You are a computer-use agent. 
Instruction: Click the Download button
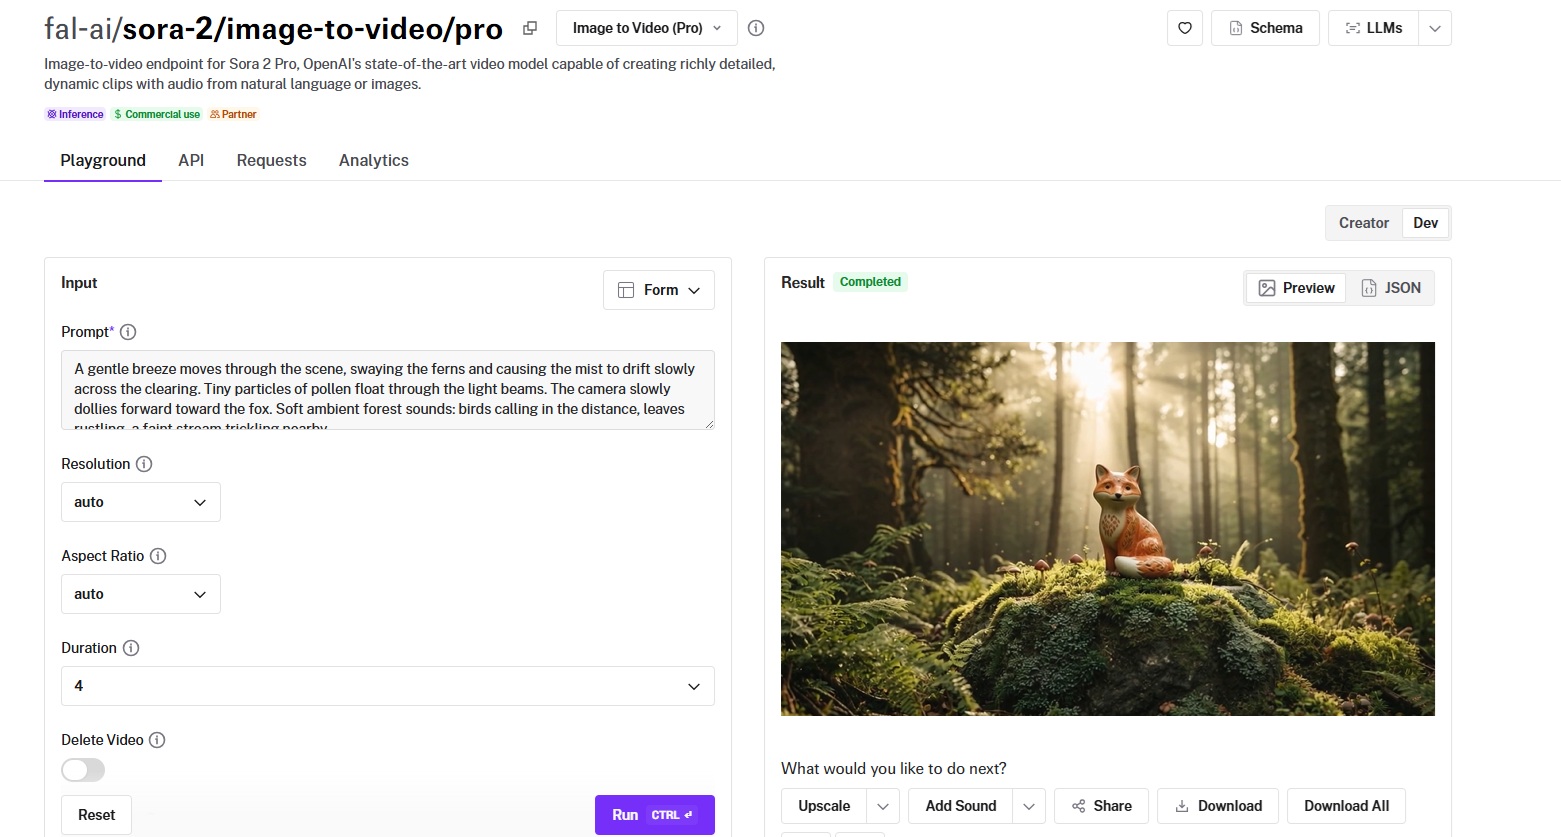click(x=1217, y=806)
